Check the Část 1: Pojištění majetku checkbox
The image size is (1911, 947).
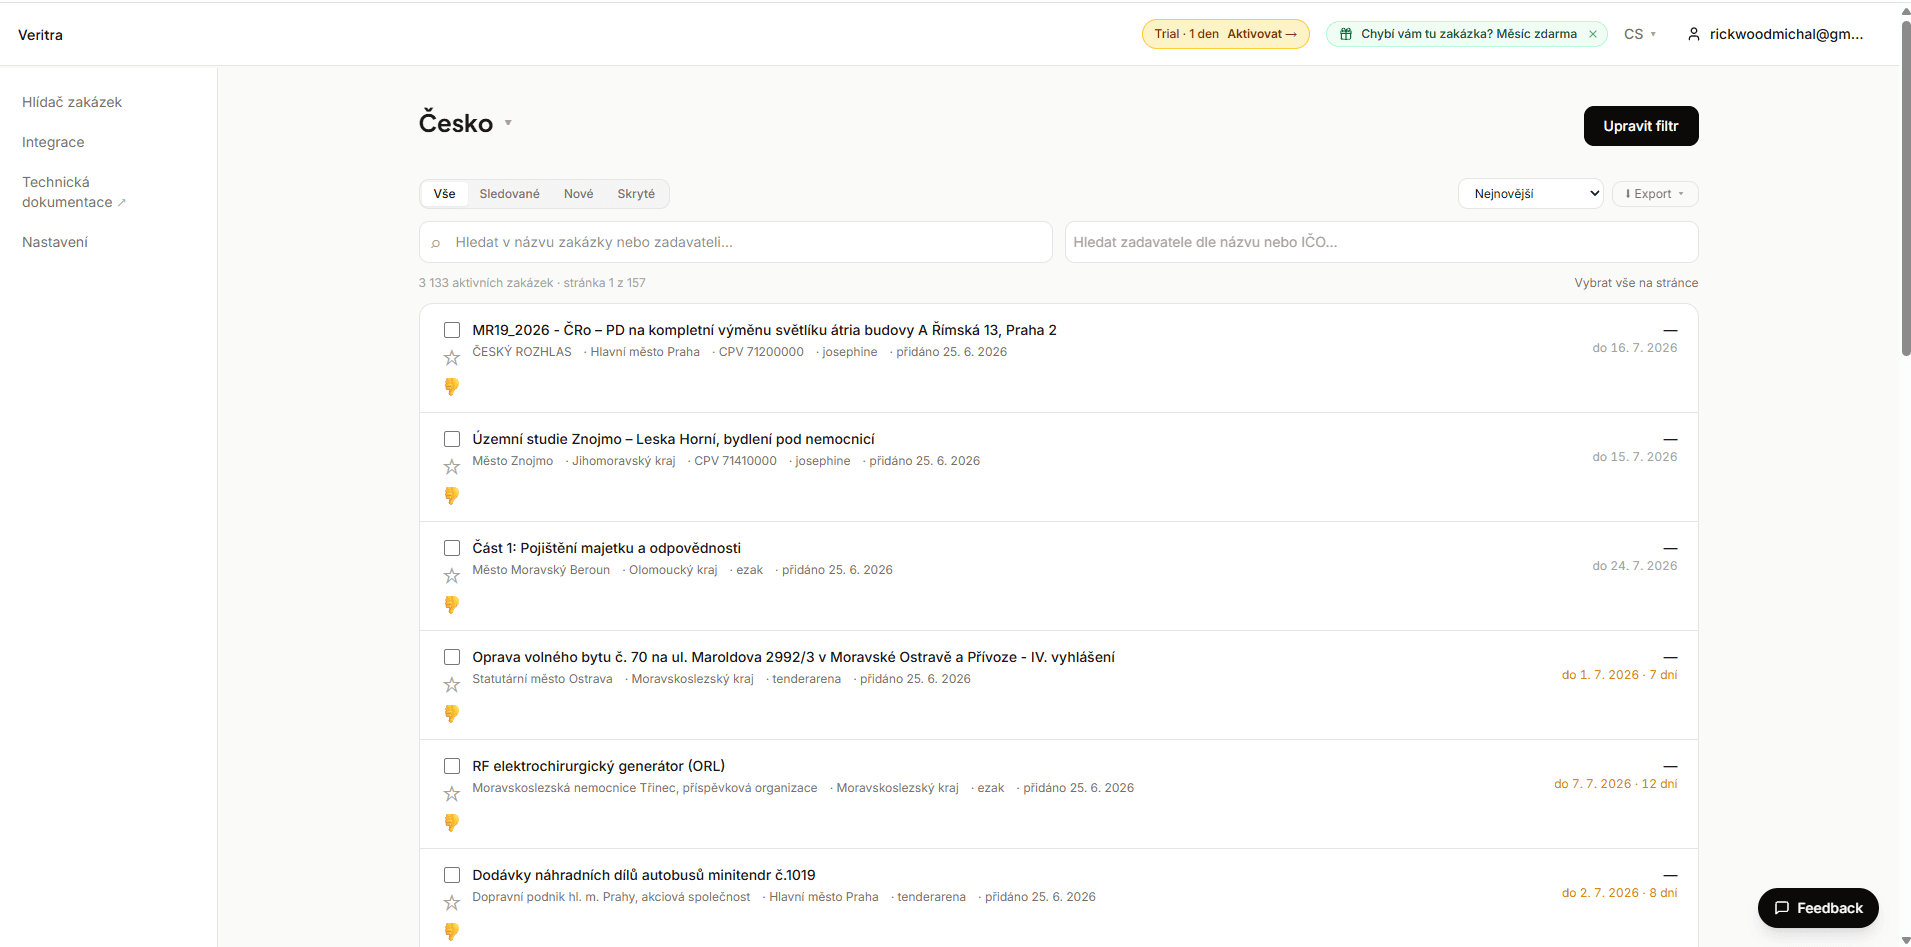click(452, 548)
